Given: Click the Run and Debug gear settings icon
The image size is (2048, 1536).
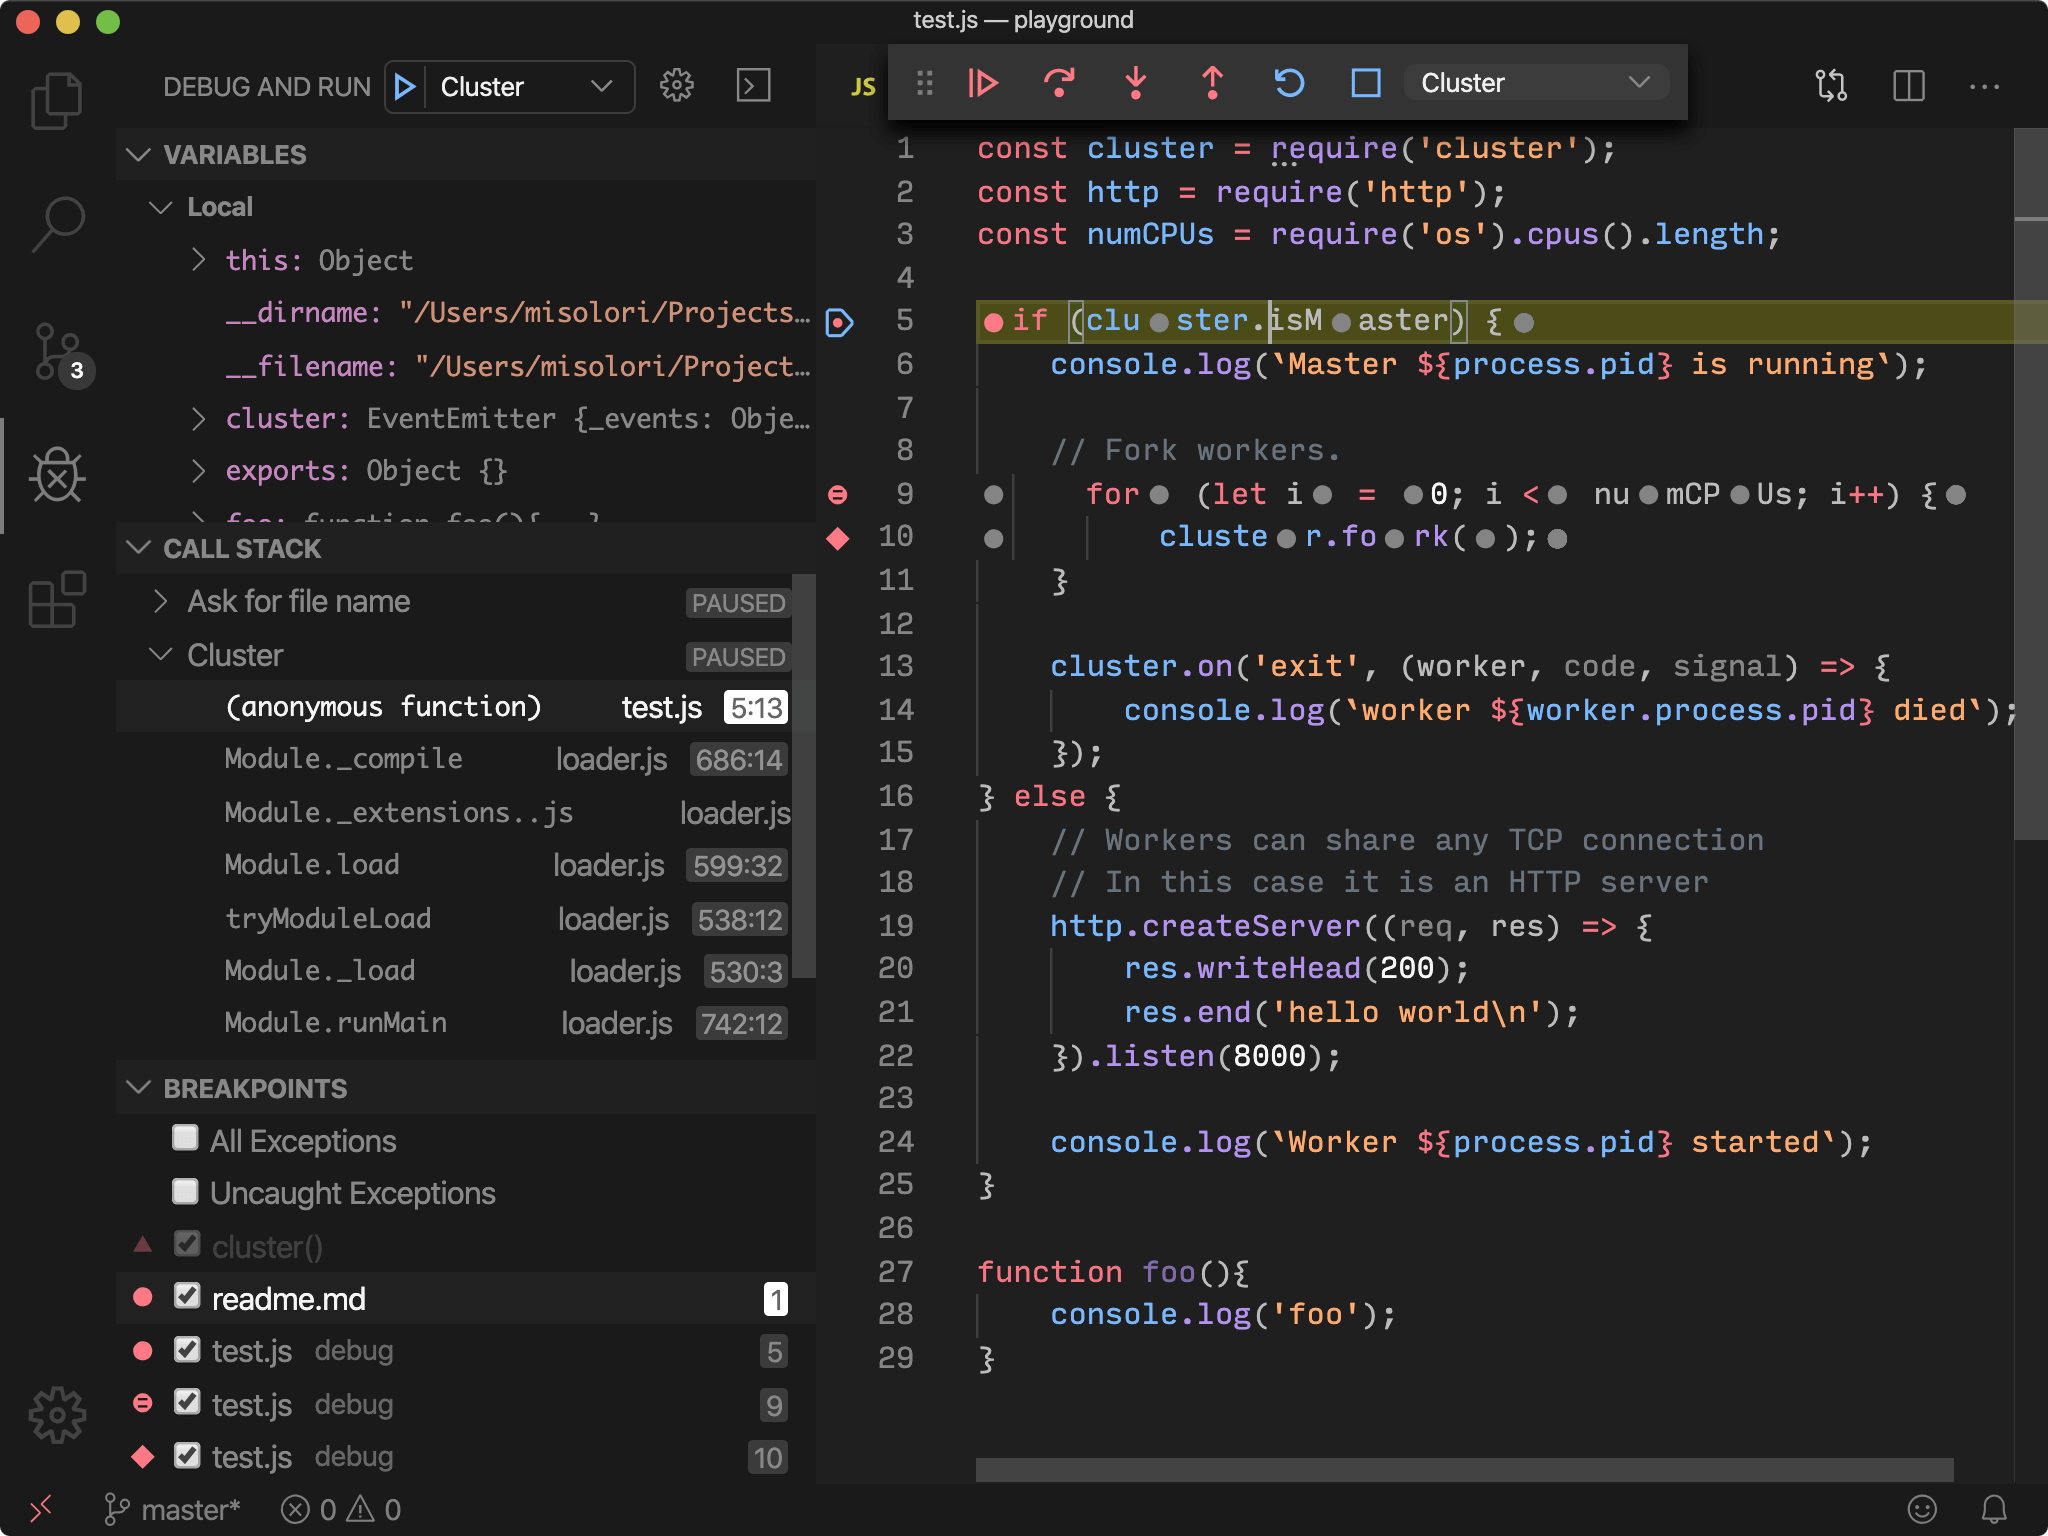Looking at the screenshot, I should 676,84.
